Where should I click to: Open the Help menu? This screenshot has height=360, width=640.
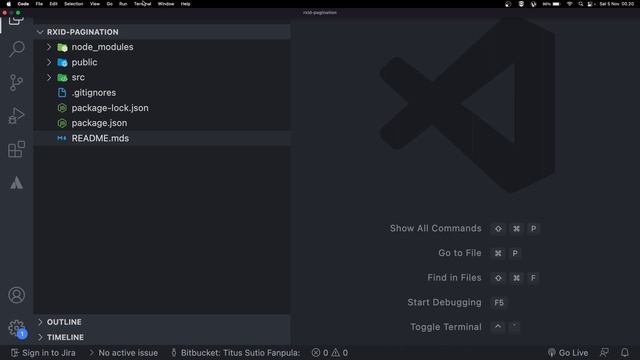tap(185, 4)
